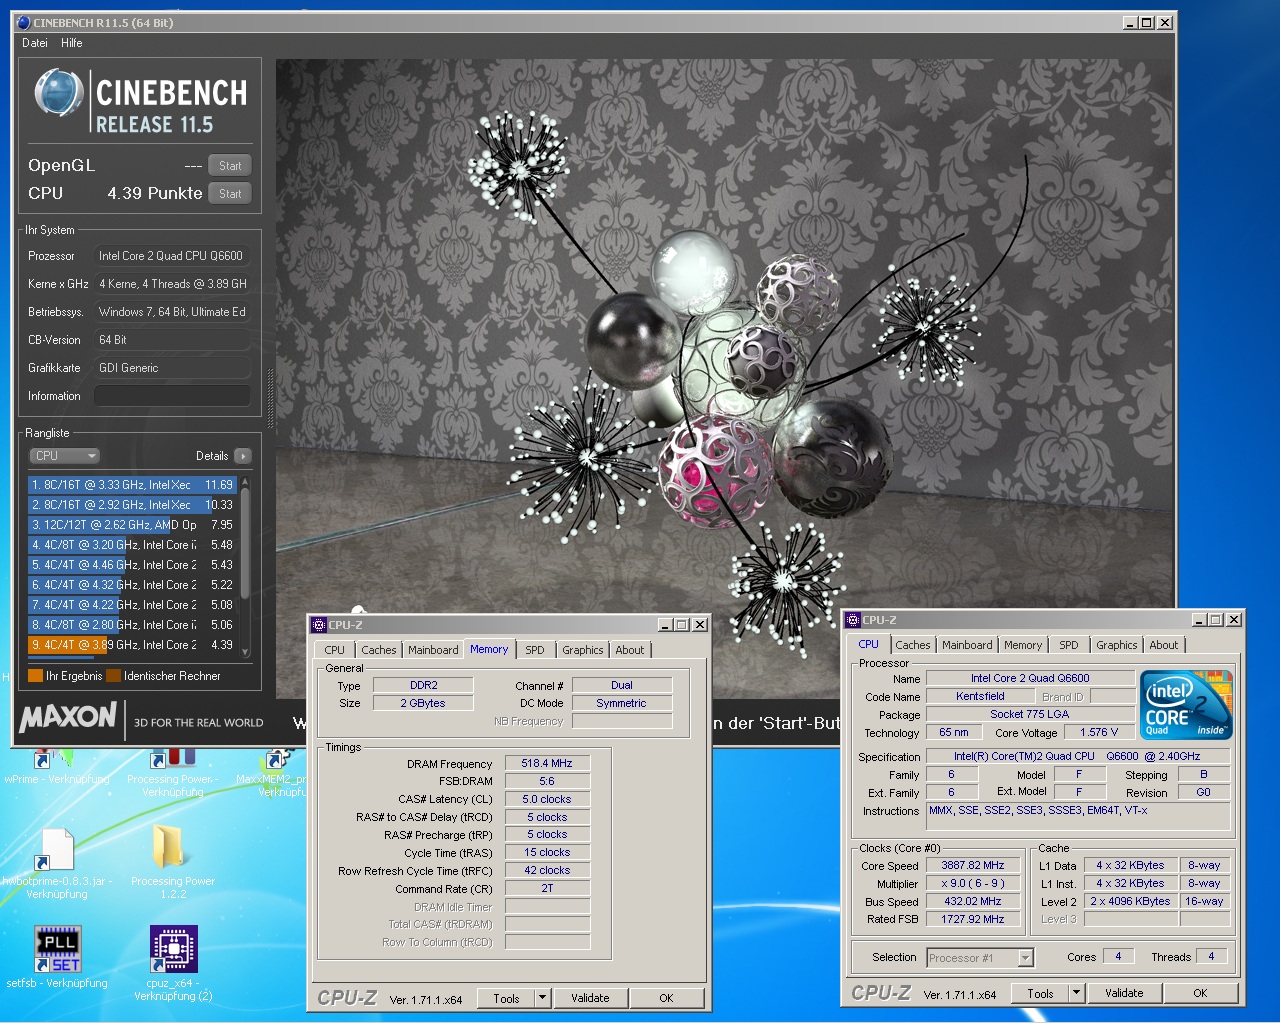This screenshot has height=1024, width=1280.
Task: Select ranking row 8C/16T @ 3.33 GHz
Action: tap(132, 485)
